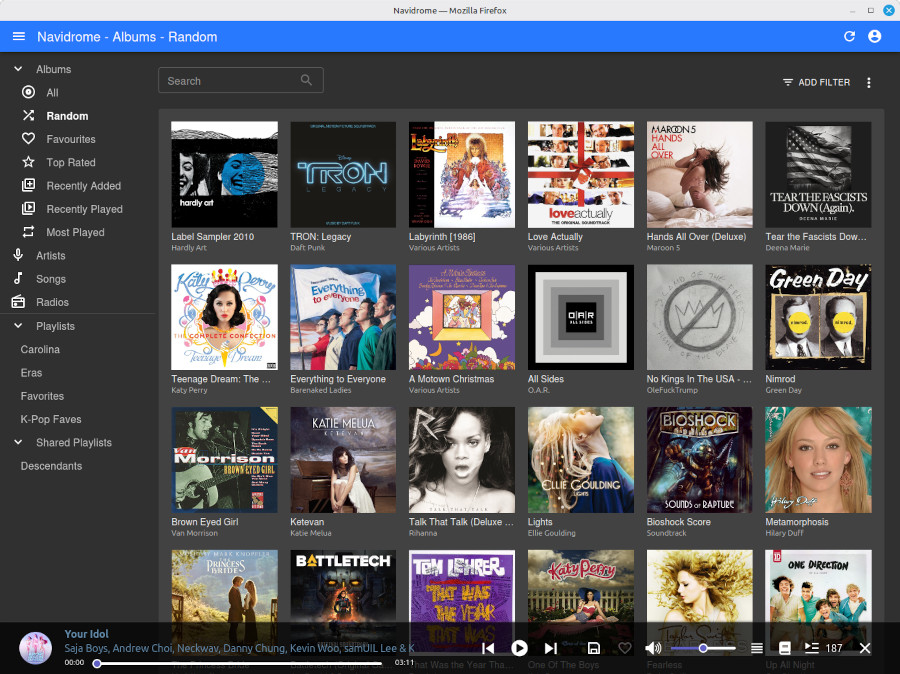Click the ADD FILTER button
This screenshot has width=900, height=674.
click(x=816, y=82)
